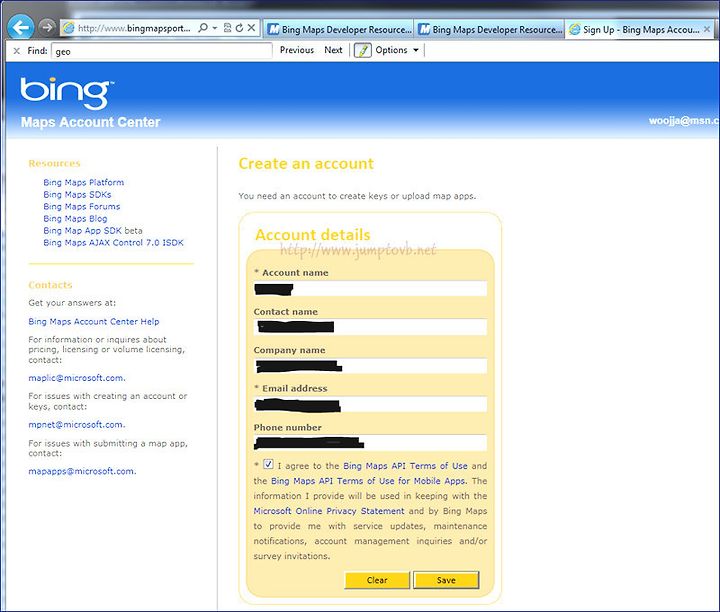Image resolution: width=720 pixels, height=612 pixels.
Task: Click the Maps Account Center title
Action: (x=90, y=122)
